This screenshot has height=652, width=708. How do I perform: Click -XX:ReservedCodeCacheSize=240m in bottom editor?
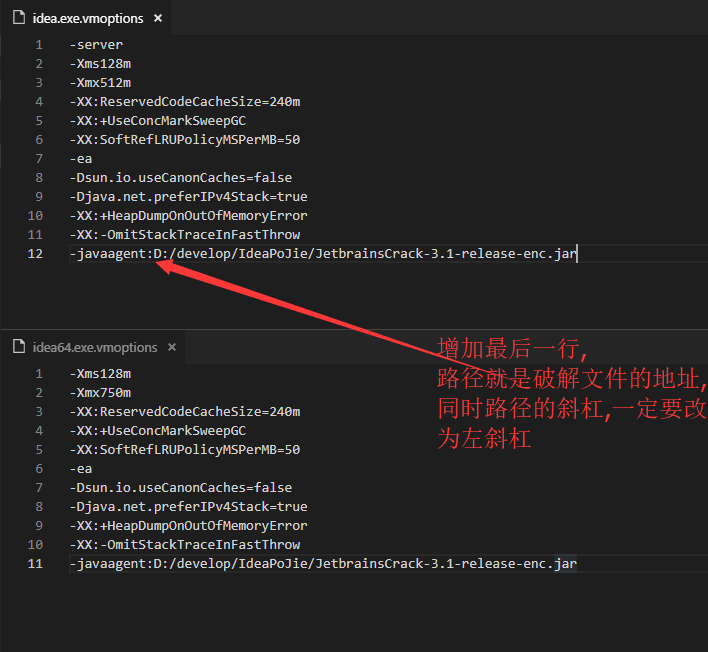pyautogui.click(x=185, y=412)
